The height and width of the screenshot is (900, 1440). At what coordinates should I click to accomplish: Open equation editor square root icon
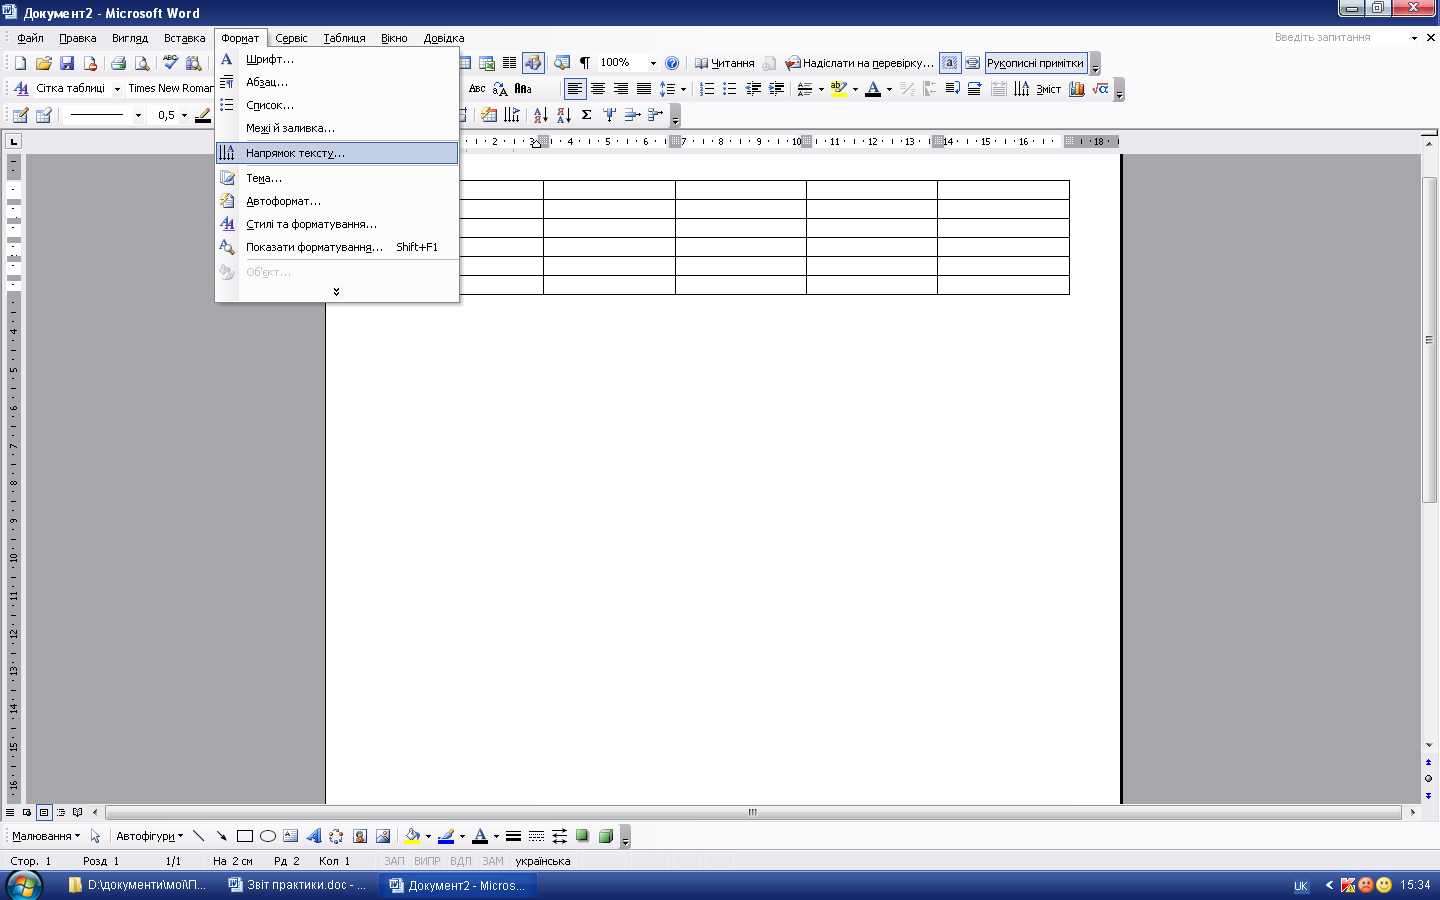[x=1100, y=89]
